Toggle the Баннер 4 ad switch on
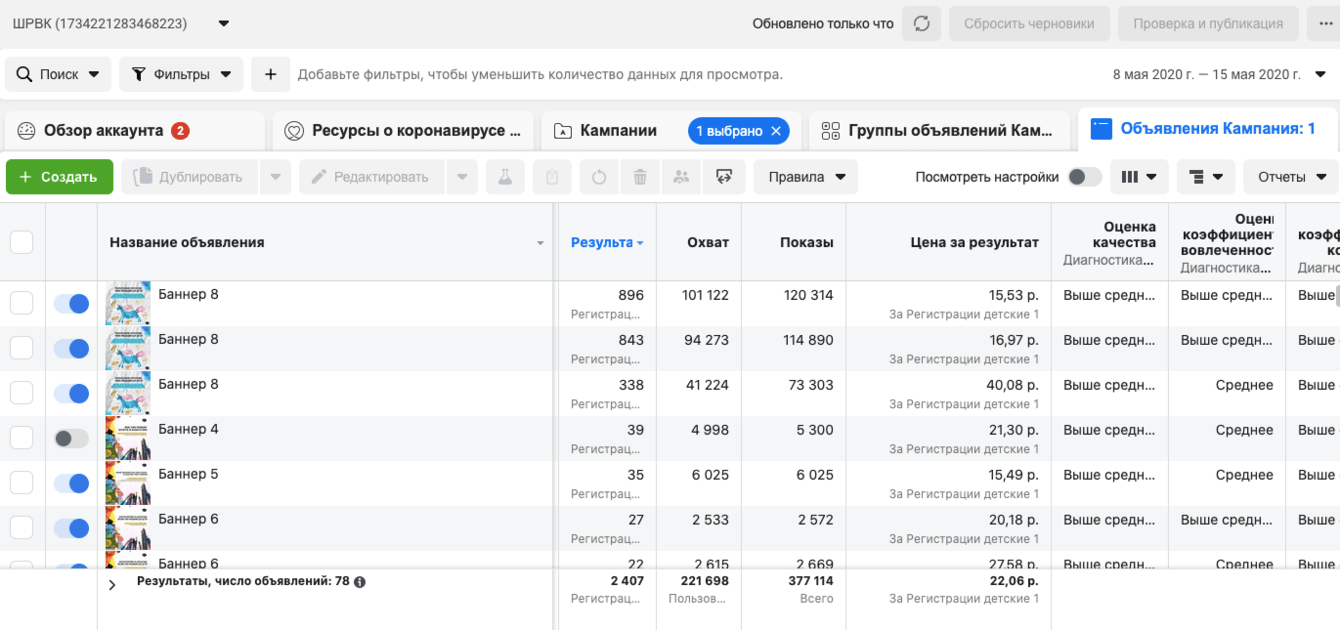This screenshot has height=630, width=1340. tap(71, 438)
